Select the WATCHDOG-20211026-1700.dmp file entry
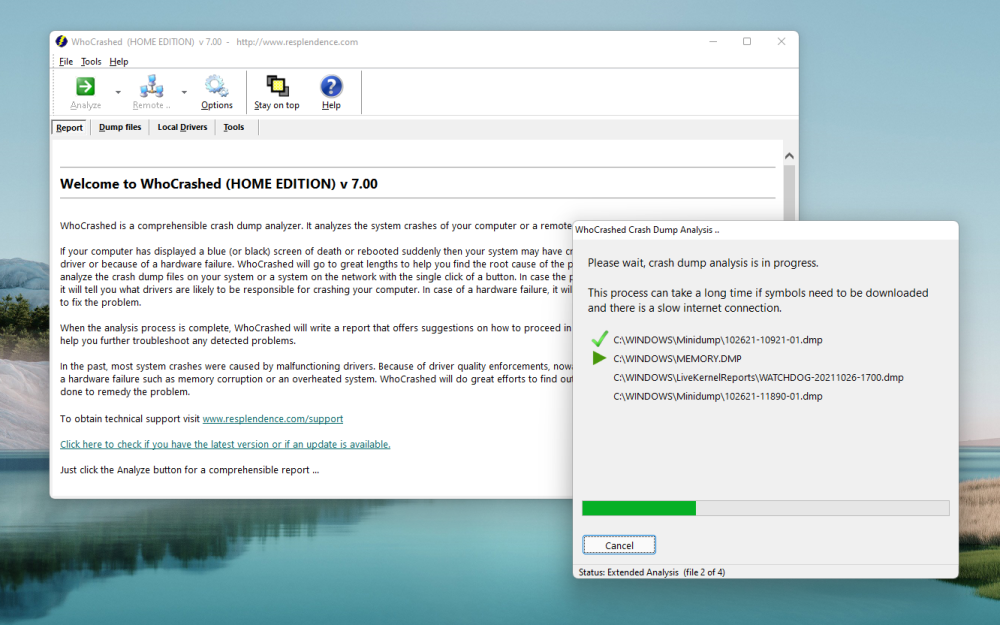Screen dimensions: 1000x625 758,378
